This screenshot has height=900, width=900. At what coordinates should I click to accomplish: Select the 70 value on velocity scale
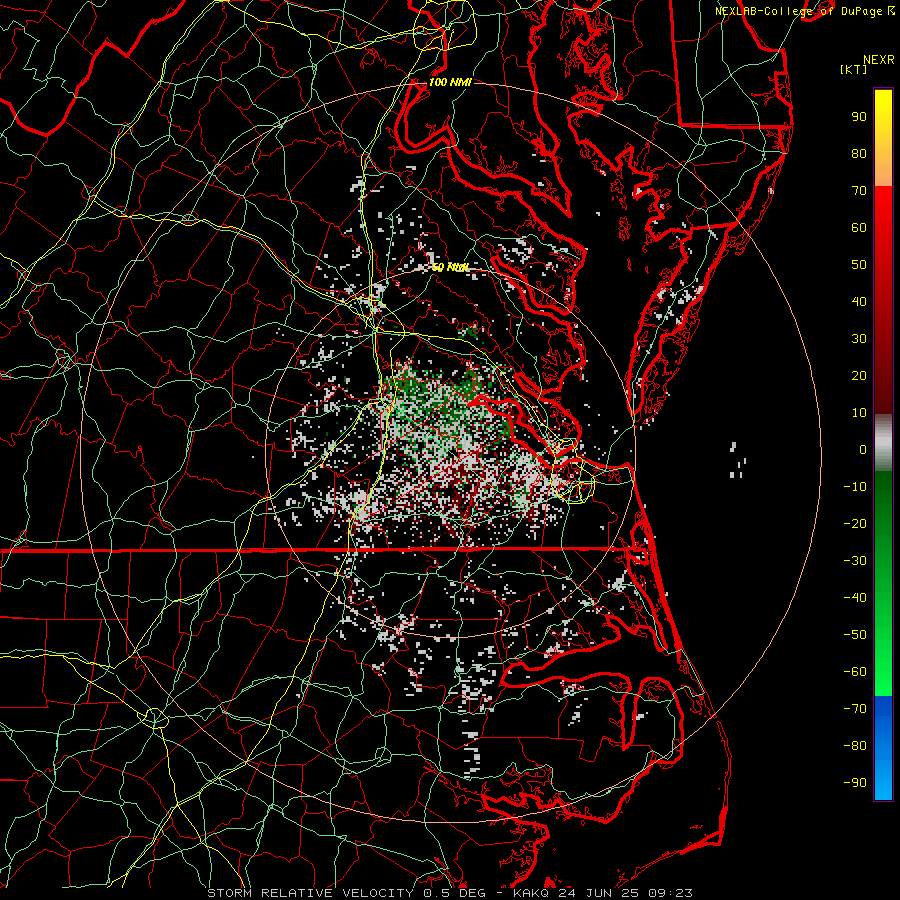tap(859, 191)
